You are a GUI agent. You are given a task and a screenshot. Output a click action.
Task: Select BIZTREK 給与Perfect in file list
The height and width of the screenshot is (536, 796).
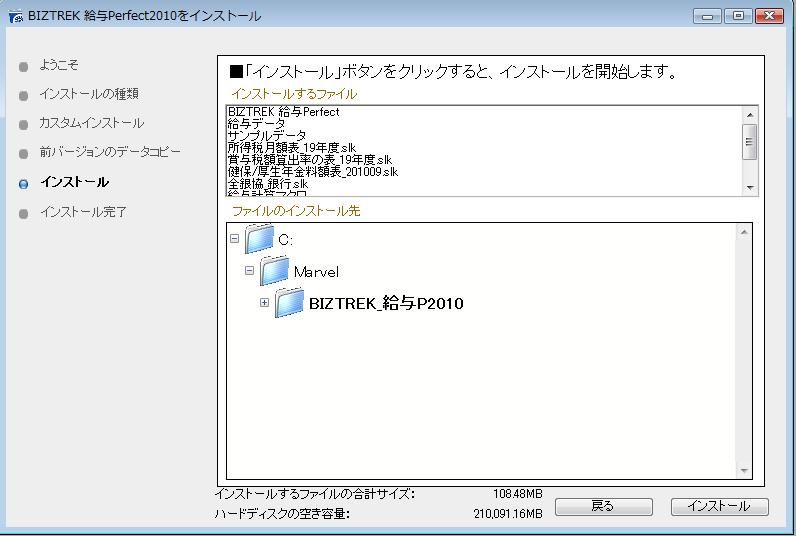pos(284,112)
